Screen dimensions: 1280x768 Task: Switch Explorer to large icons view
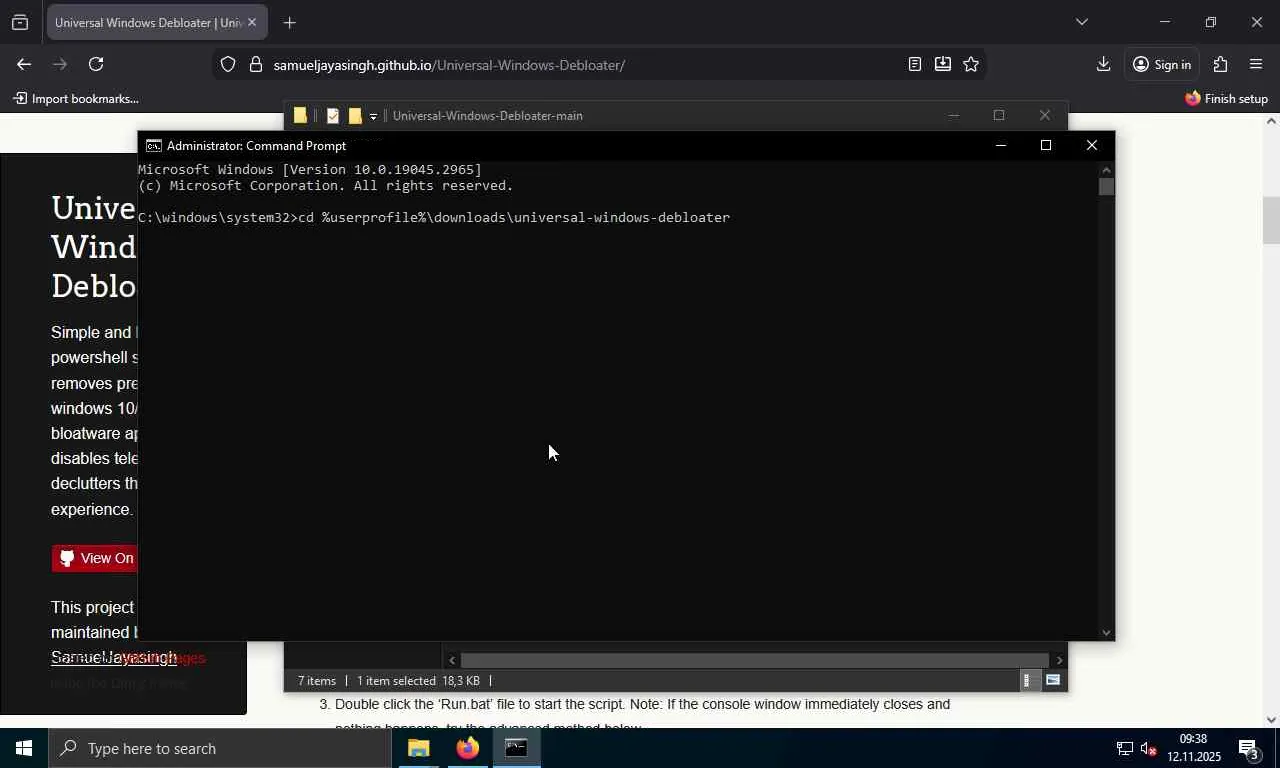[1052, 680]
